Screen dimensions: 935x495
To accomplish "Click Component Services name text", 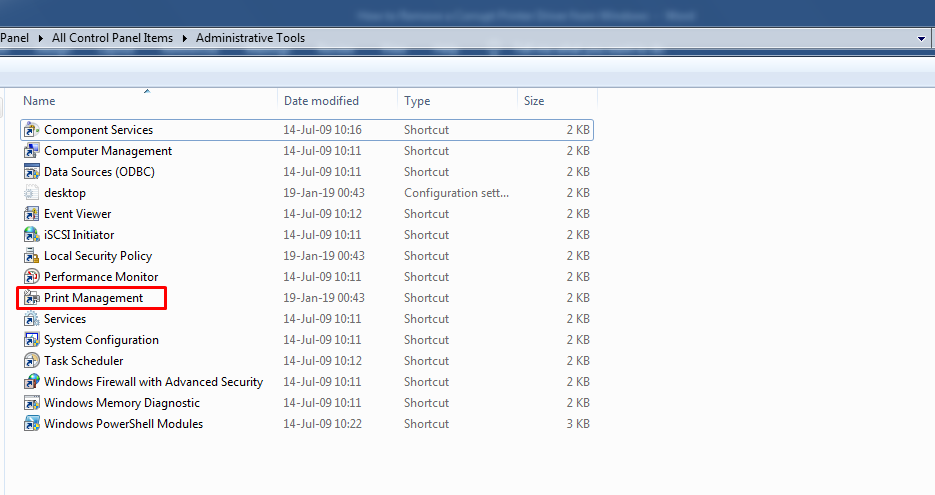I will [98, 129].
